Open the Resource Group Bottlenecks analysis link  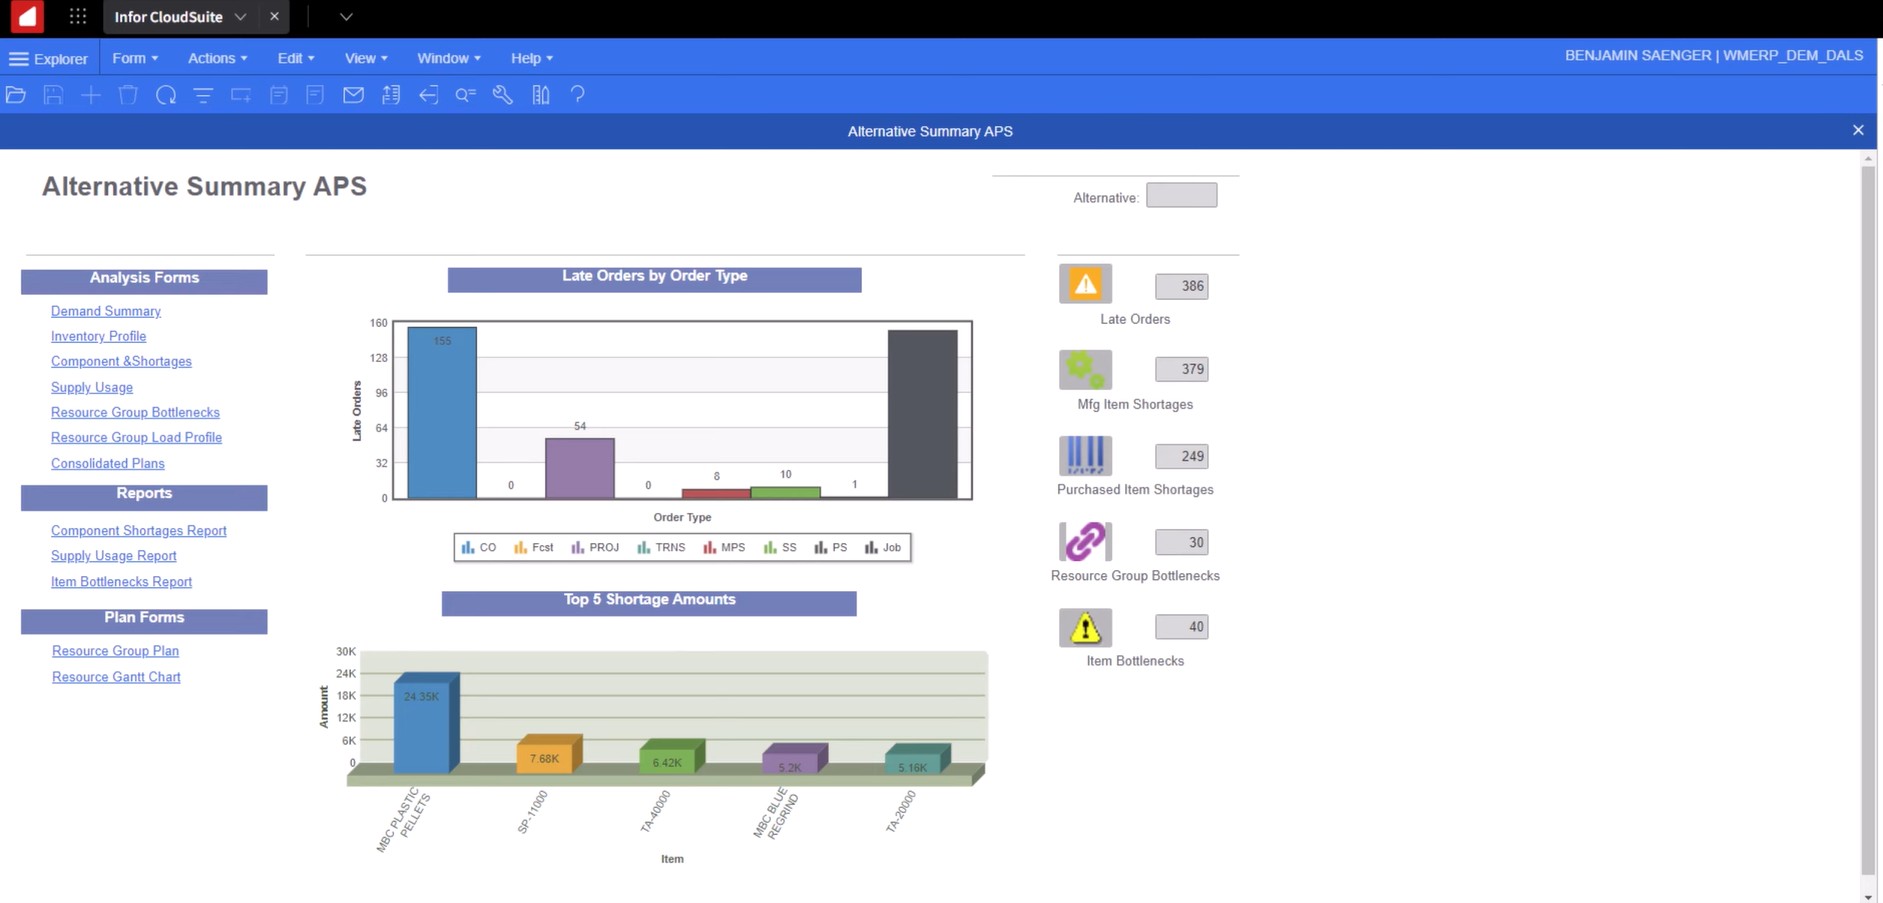coord(135,412)
